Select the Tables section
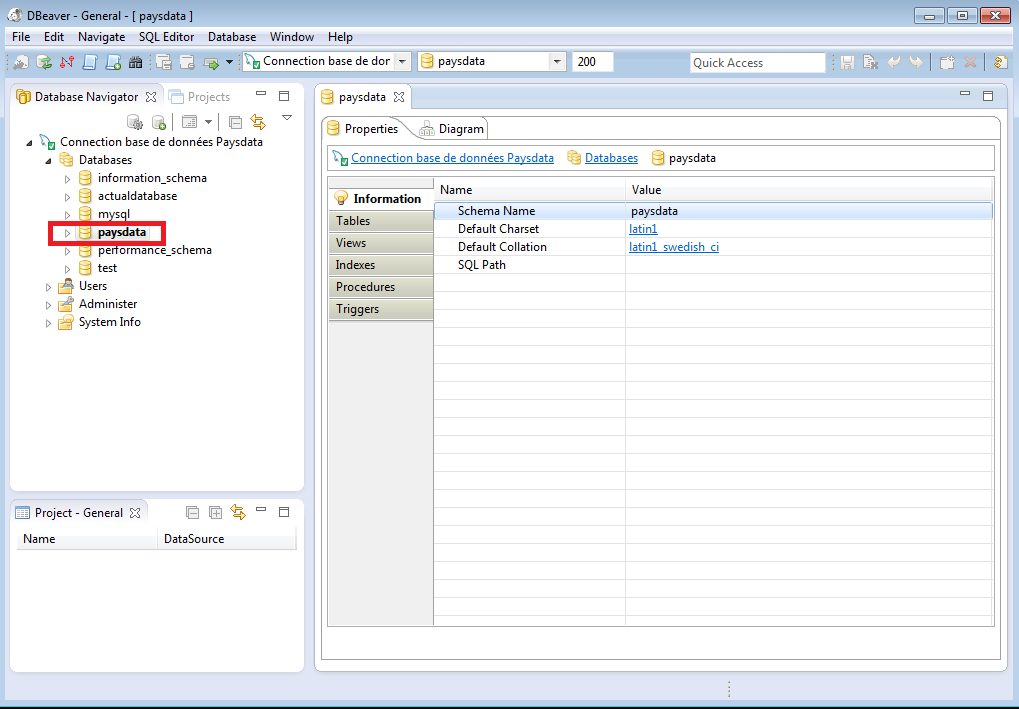Image resolution: width=1019 pixels, height=709 pixels. (381, 221)
